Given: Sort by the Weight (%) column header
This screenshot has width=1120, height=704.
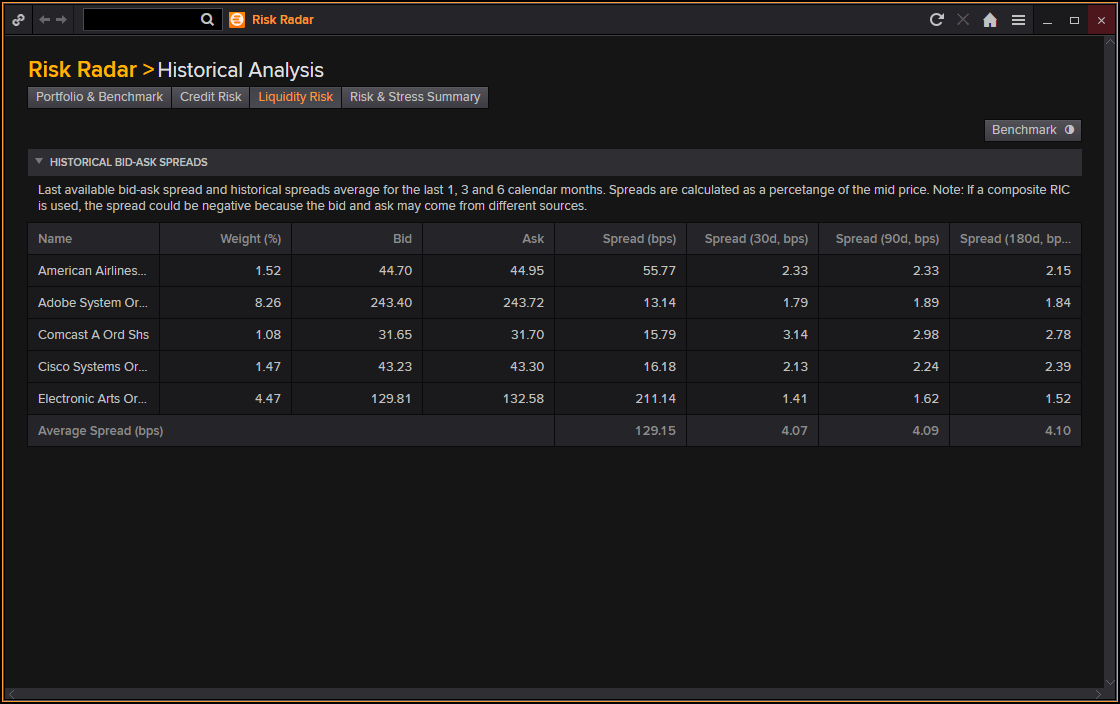Looking at the screenshot, I should 226,239.
